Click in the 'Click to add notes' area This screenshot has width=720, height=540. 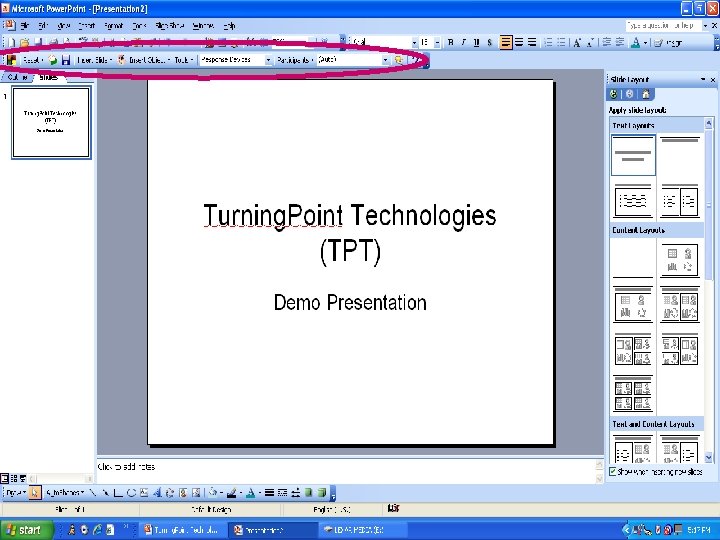345,470
